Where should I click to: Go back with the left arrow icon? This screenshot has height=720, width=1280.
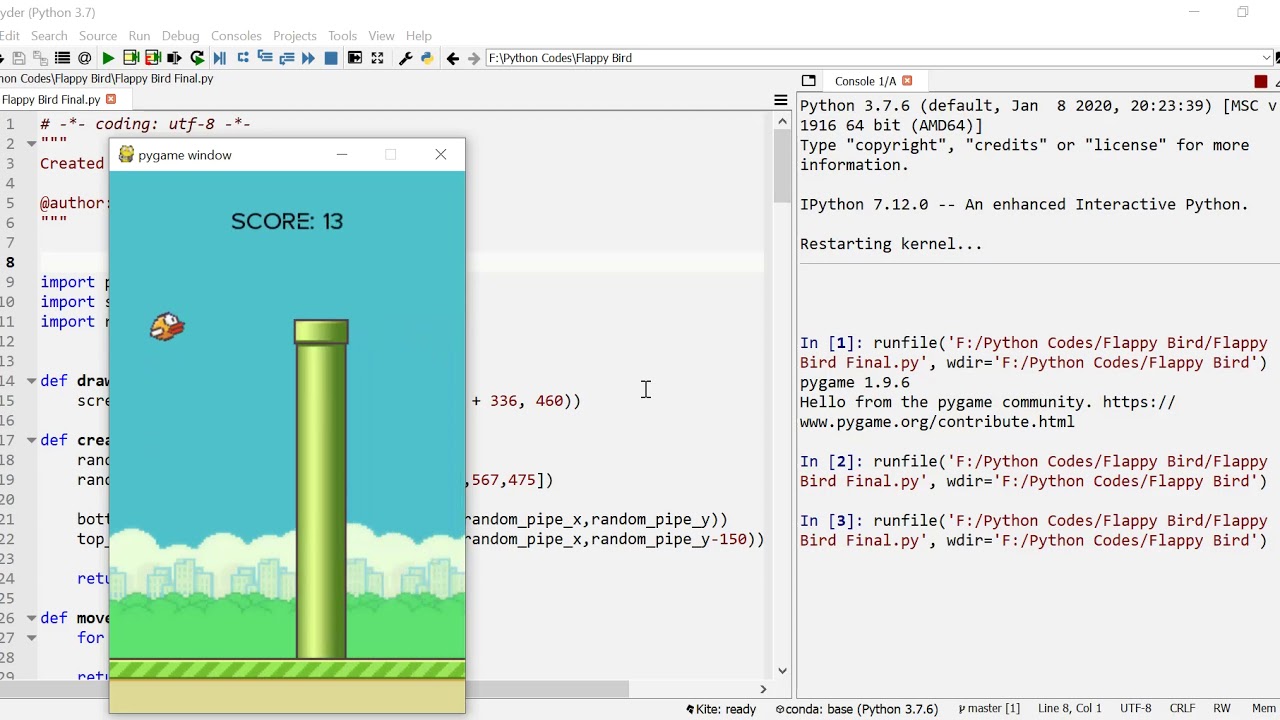[x=452, y=58]
